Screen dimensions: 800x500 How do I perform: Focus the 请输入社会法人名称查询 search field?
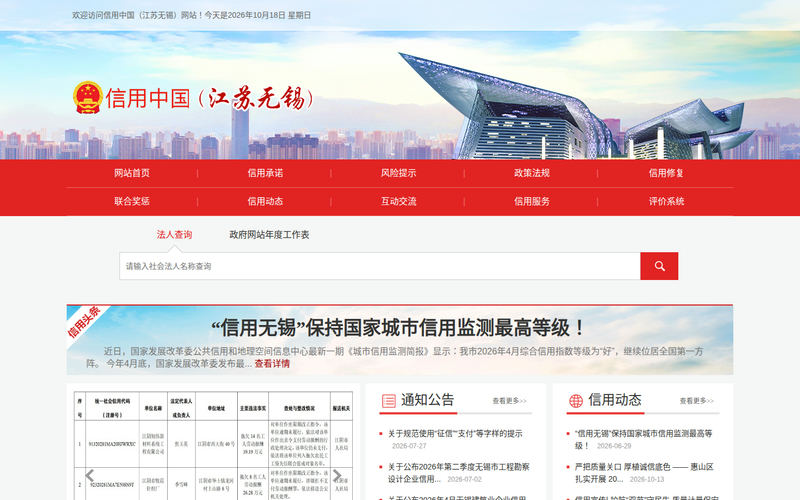380,266
